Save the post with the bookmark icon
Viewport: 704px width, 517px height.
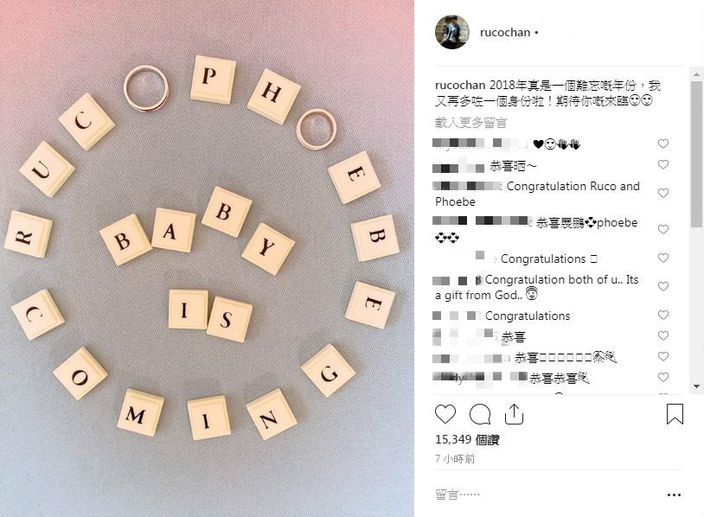click(x=674, y=414)
